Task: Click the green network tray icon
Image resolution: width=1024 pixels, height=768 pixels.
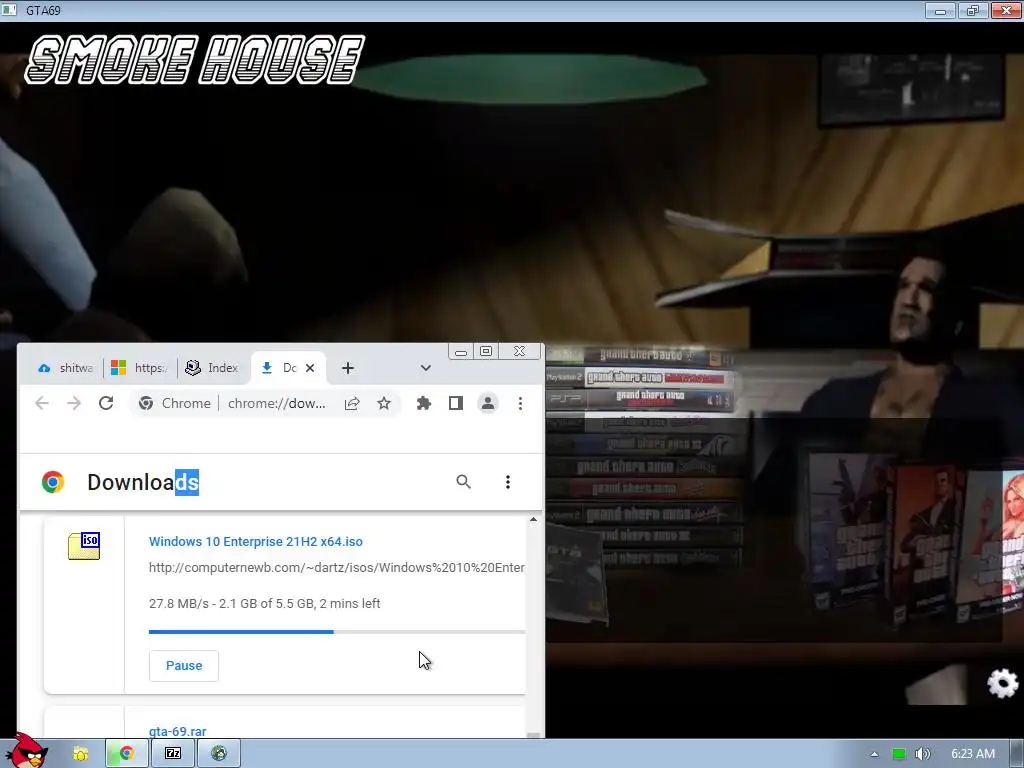Action: [899, 754]
